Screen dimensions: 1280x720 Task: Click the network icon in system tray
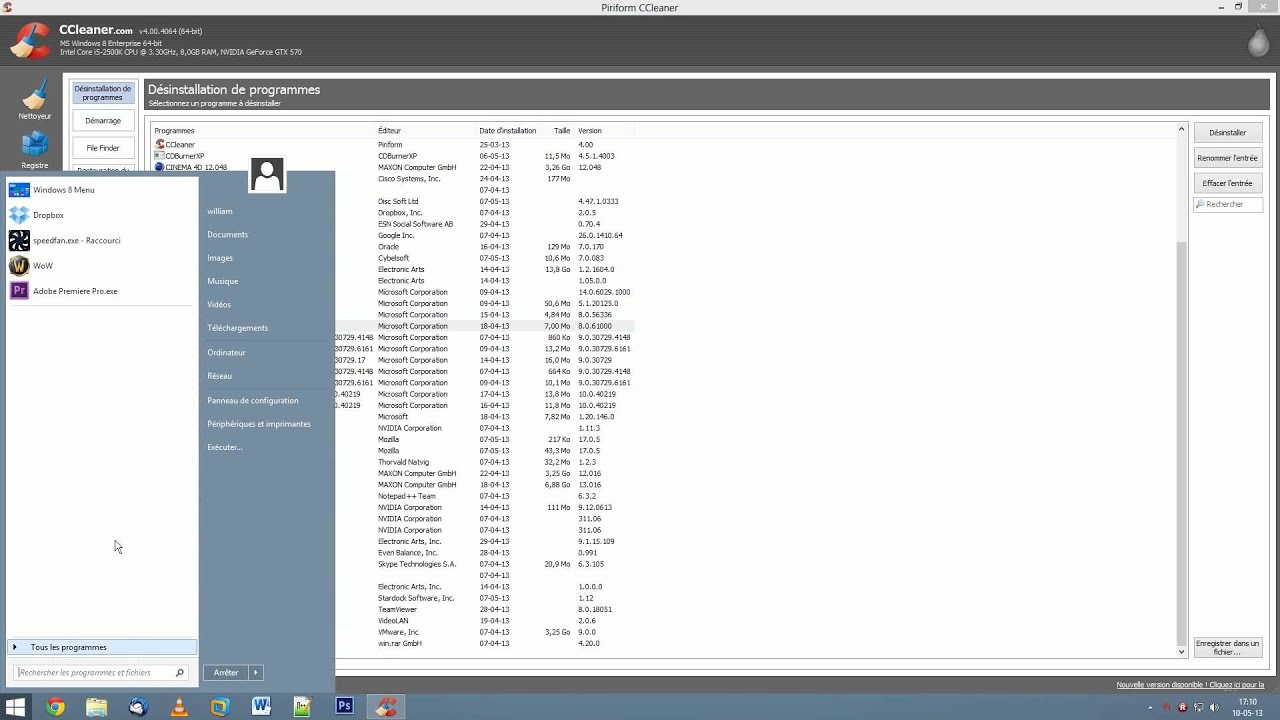pyautogui.click(x=1200, y=707)
